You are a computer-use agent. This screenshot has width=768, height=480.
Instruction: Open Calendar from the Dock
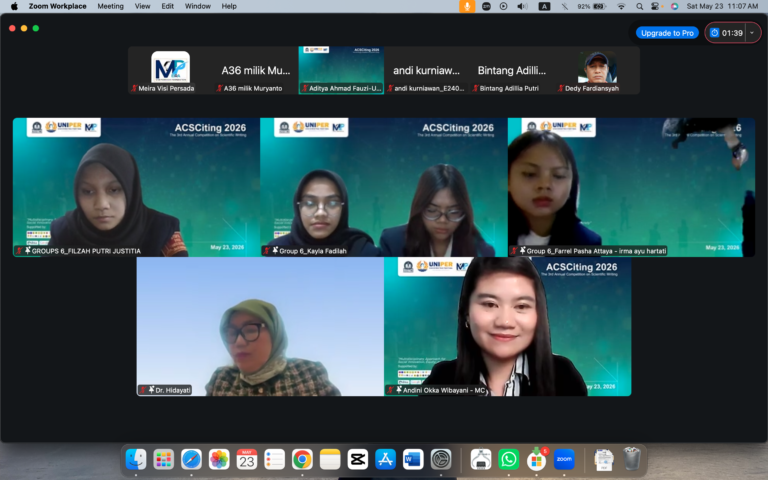pos(246,459)
